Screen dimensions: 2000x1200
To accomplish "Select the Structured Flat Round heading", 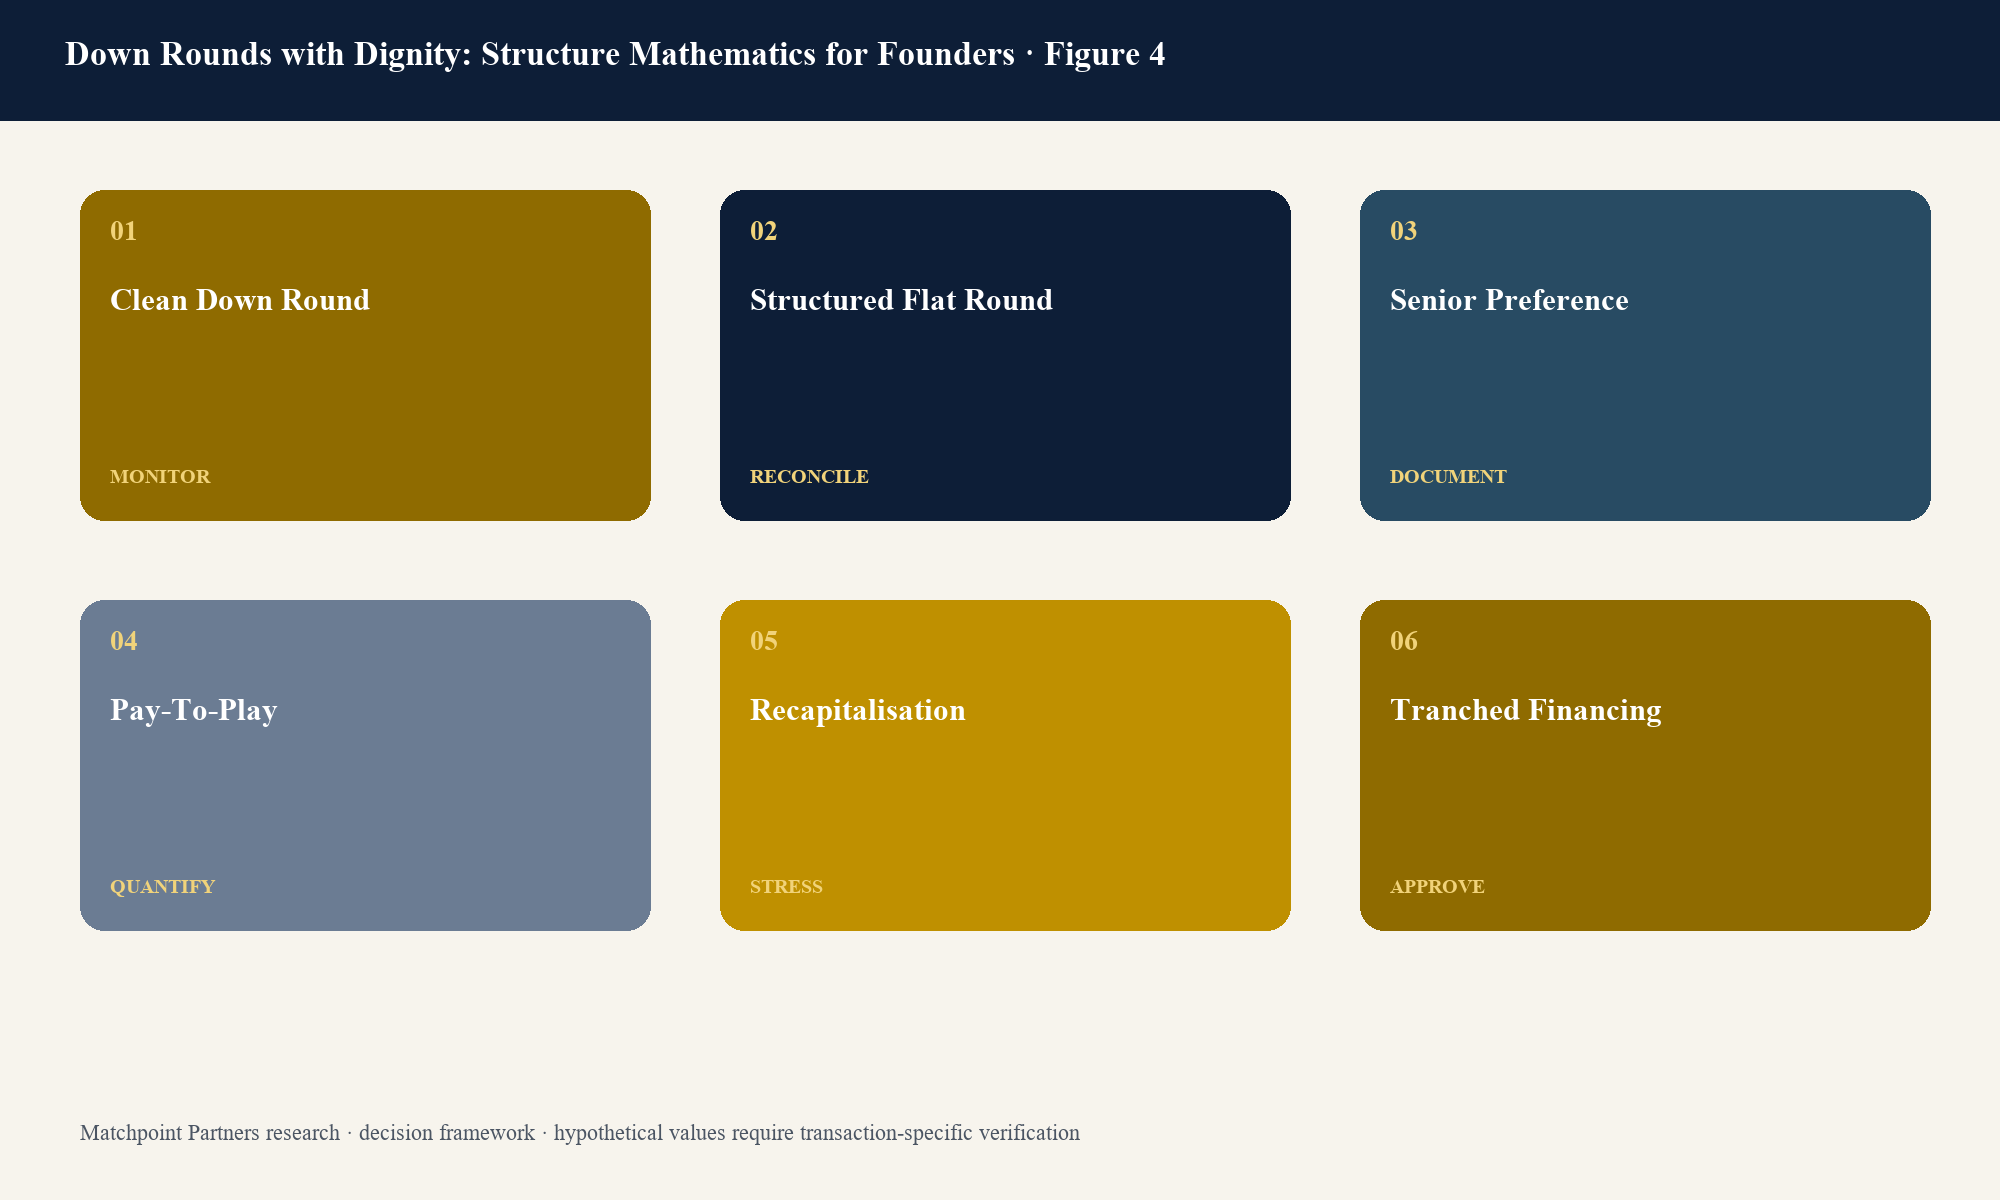I will [901, 300].
